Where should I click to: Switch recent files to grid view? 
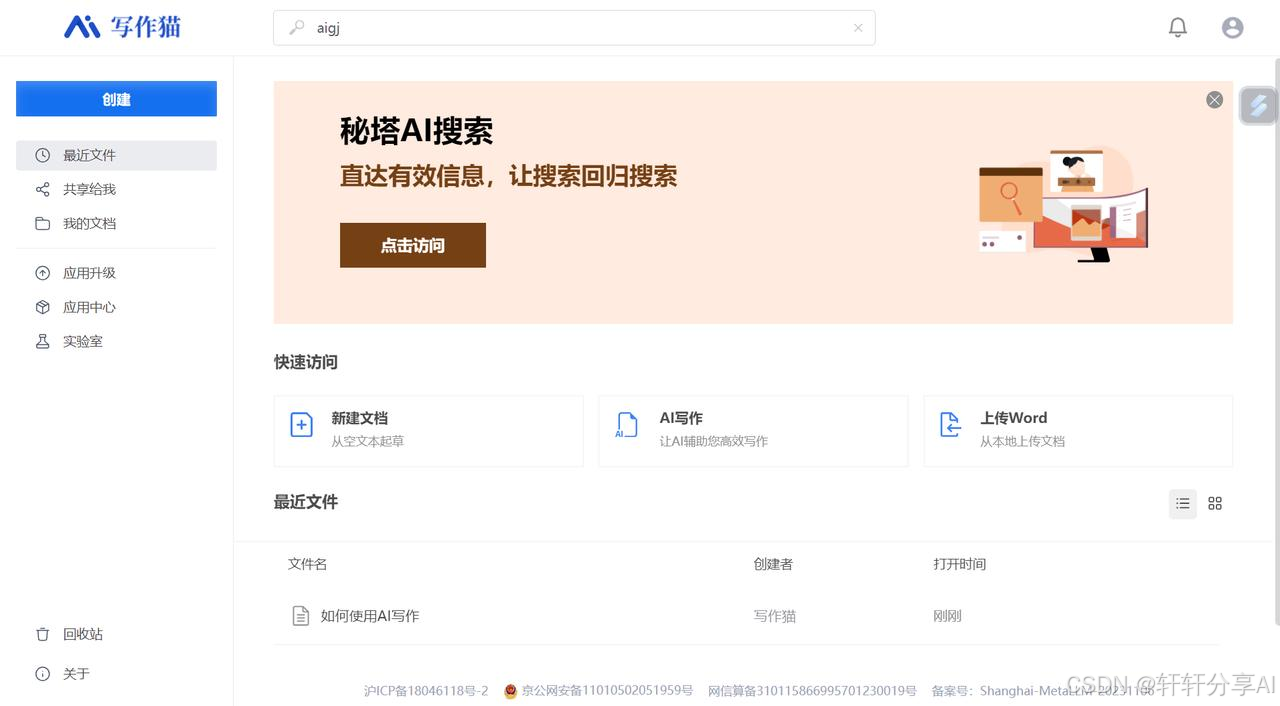[1215, 503]
